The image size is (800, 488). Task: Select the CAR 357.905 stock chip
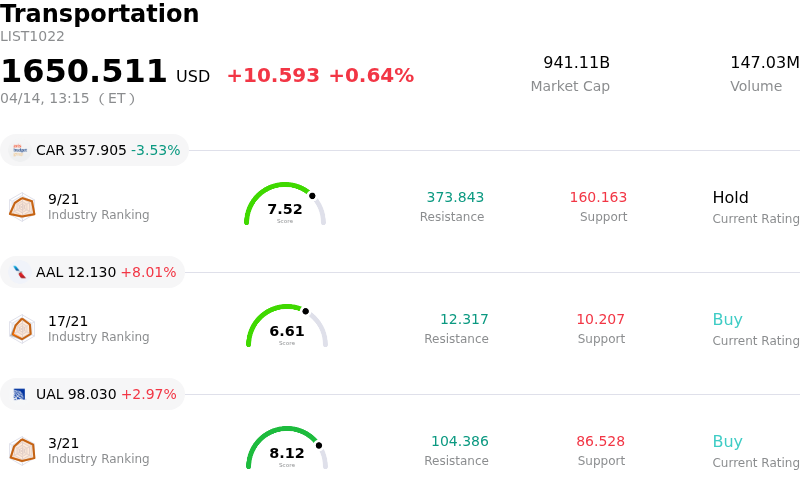(94, 150)
